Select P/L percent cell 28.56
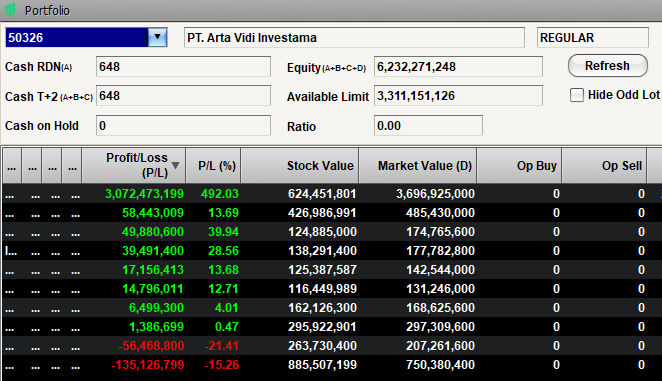662x381 pixels. 223,251
